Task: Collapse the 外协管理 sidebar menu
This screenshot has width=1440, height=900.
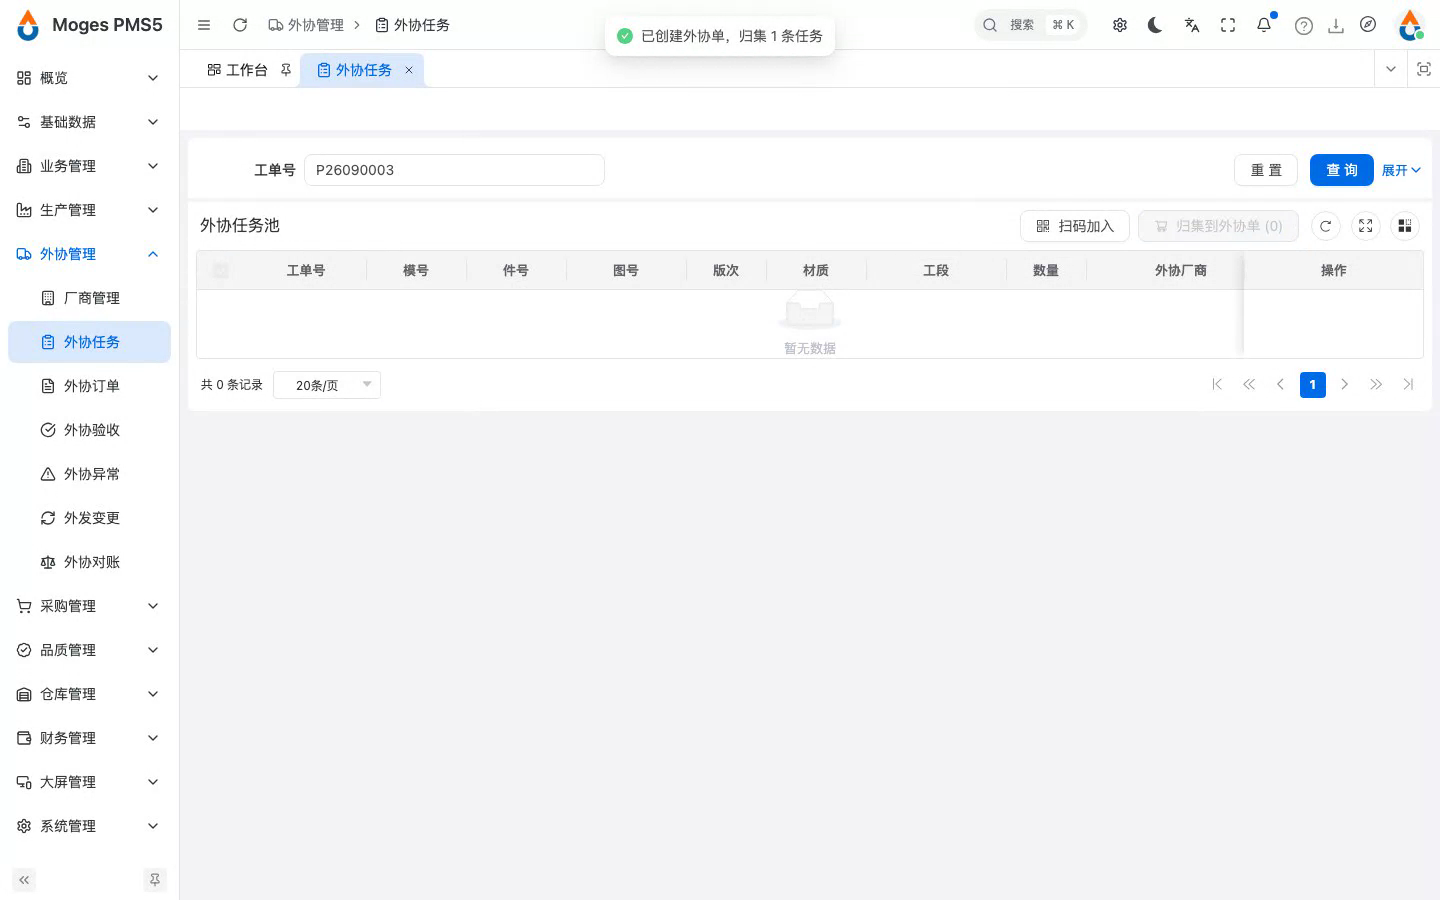Action: click(89, 254)
